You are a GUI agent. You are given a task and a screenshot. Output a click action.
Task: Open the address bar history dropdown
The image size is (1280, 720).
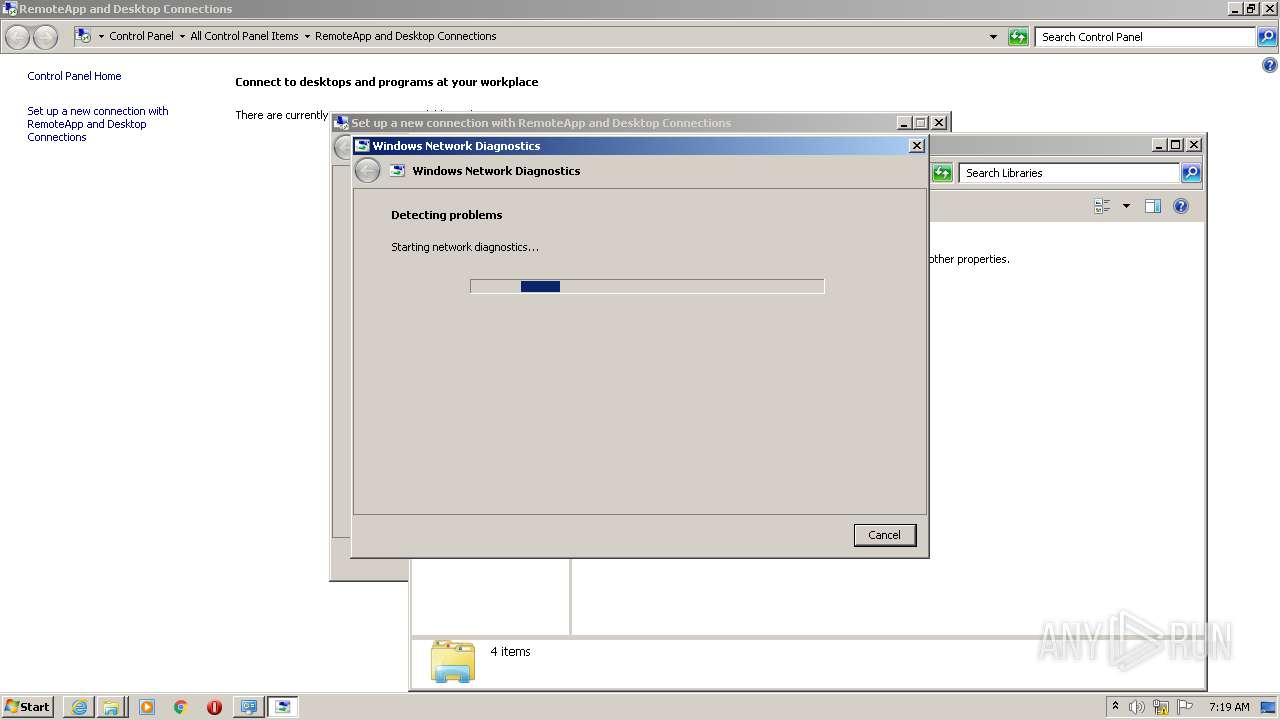(993, 37)
